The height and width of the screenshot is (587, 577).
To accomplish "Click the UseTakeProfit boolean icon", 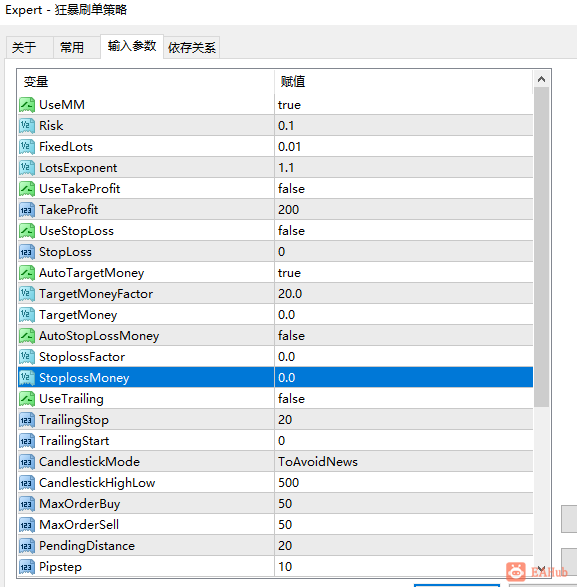I will pos(27,189).
